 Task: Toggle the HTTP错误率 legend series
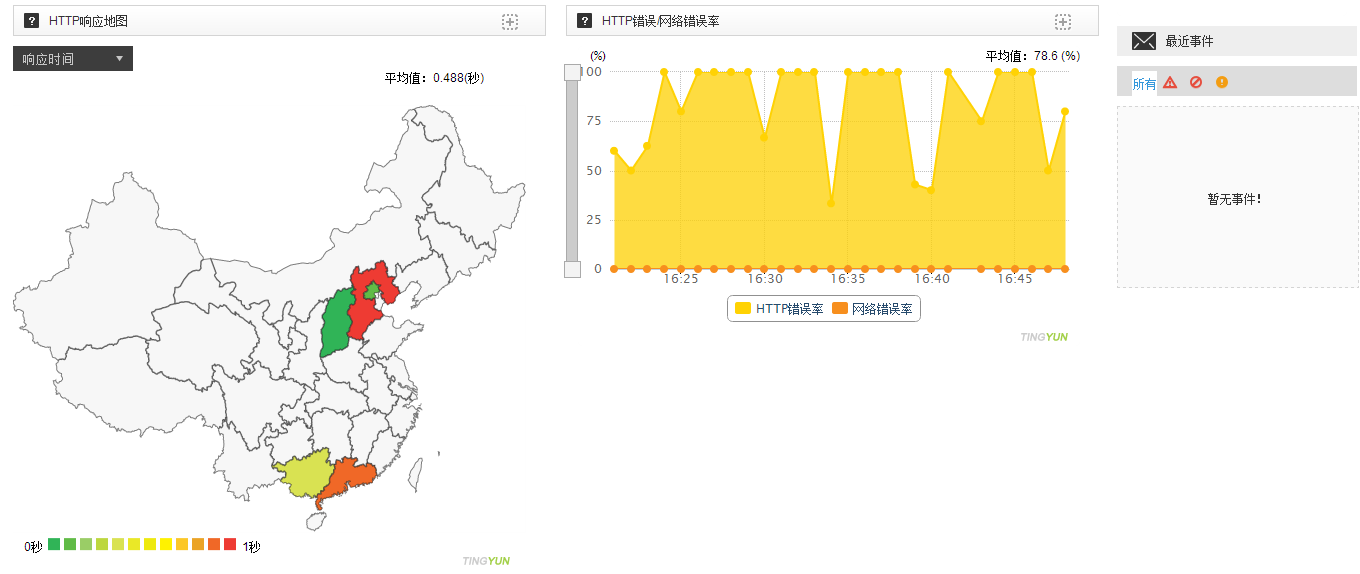780,309
